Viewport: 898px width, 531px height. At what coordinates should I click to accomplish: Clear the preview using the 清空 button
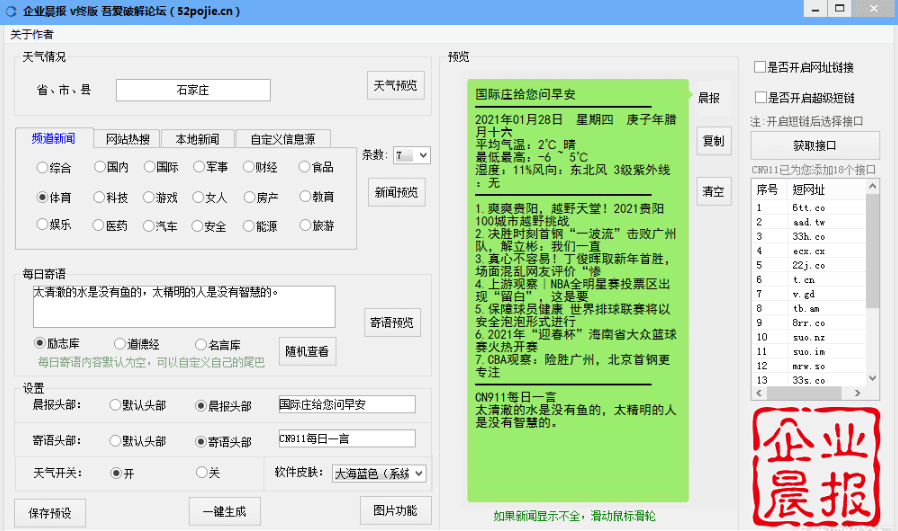pyautogui.click(x=713, y=191)
